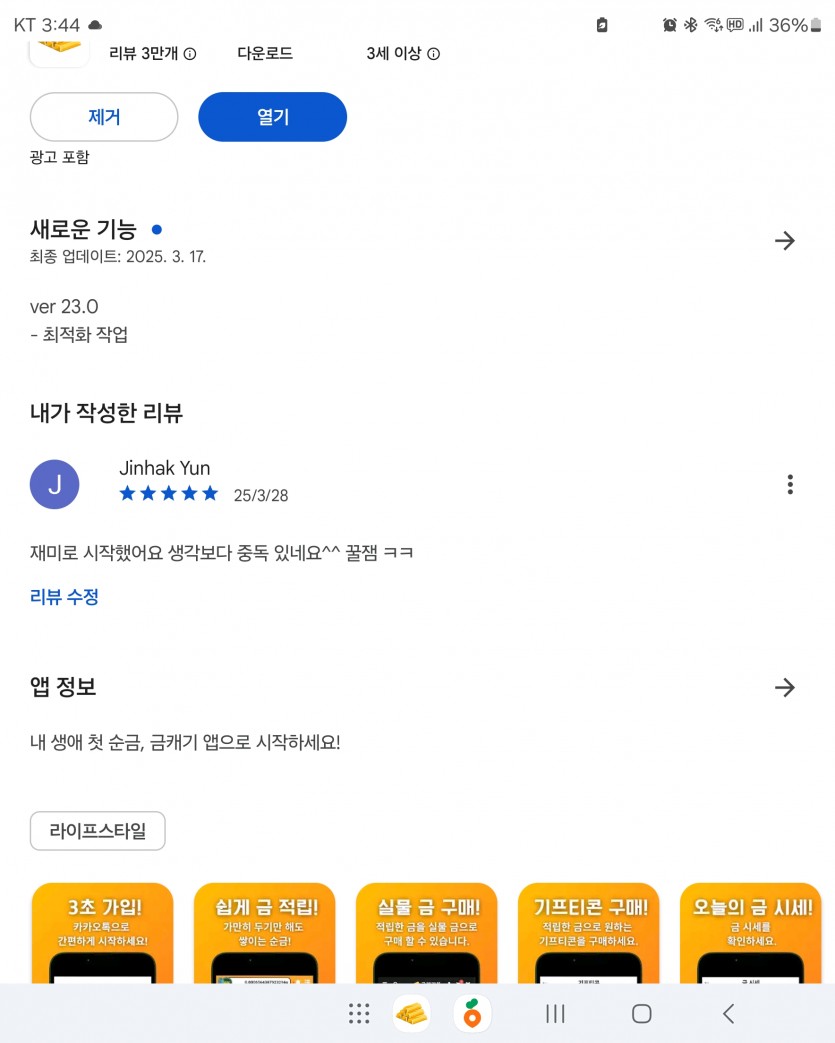
Task: Launch the gold bars app in the taskbar
Action: coord(411,1014)
